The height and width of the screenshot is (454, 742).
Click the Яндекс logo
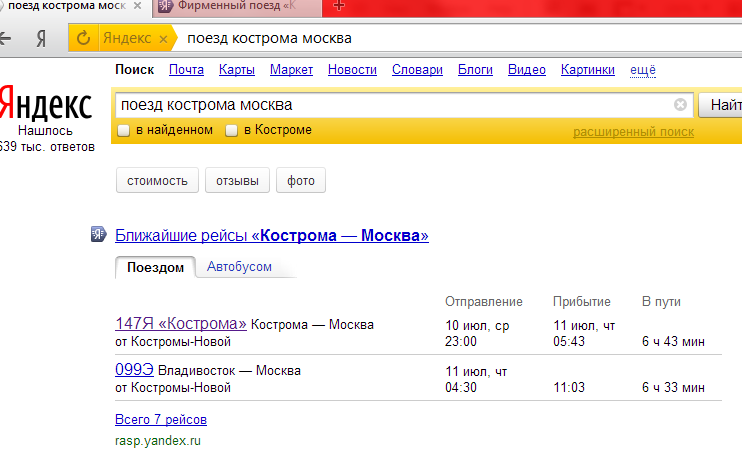(45, 103)
